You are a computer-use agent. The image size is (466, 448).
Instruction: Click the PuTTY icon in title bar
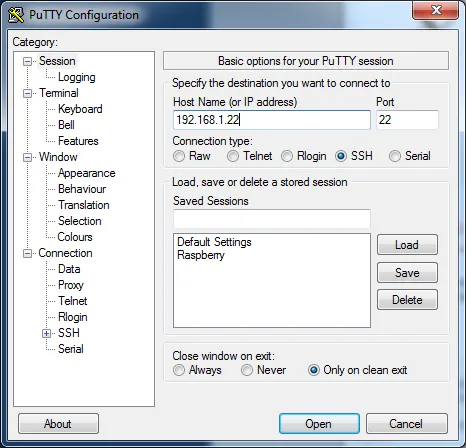[x=16, y=15]
